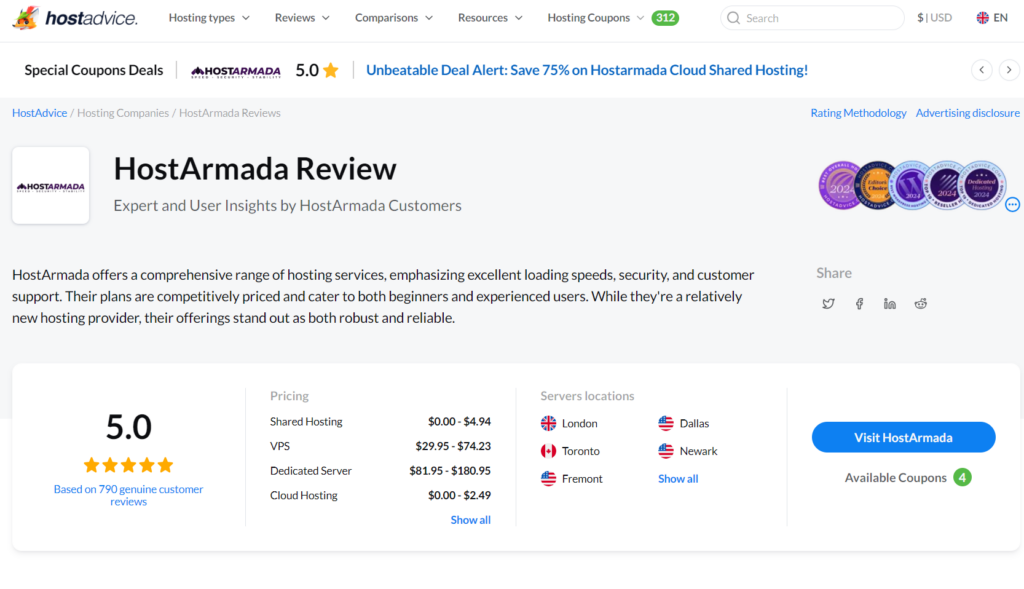The height and width of the screenshot is (589, 1024).
Task: Open the USD currency selector
Action: [935, 18]
